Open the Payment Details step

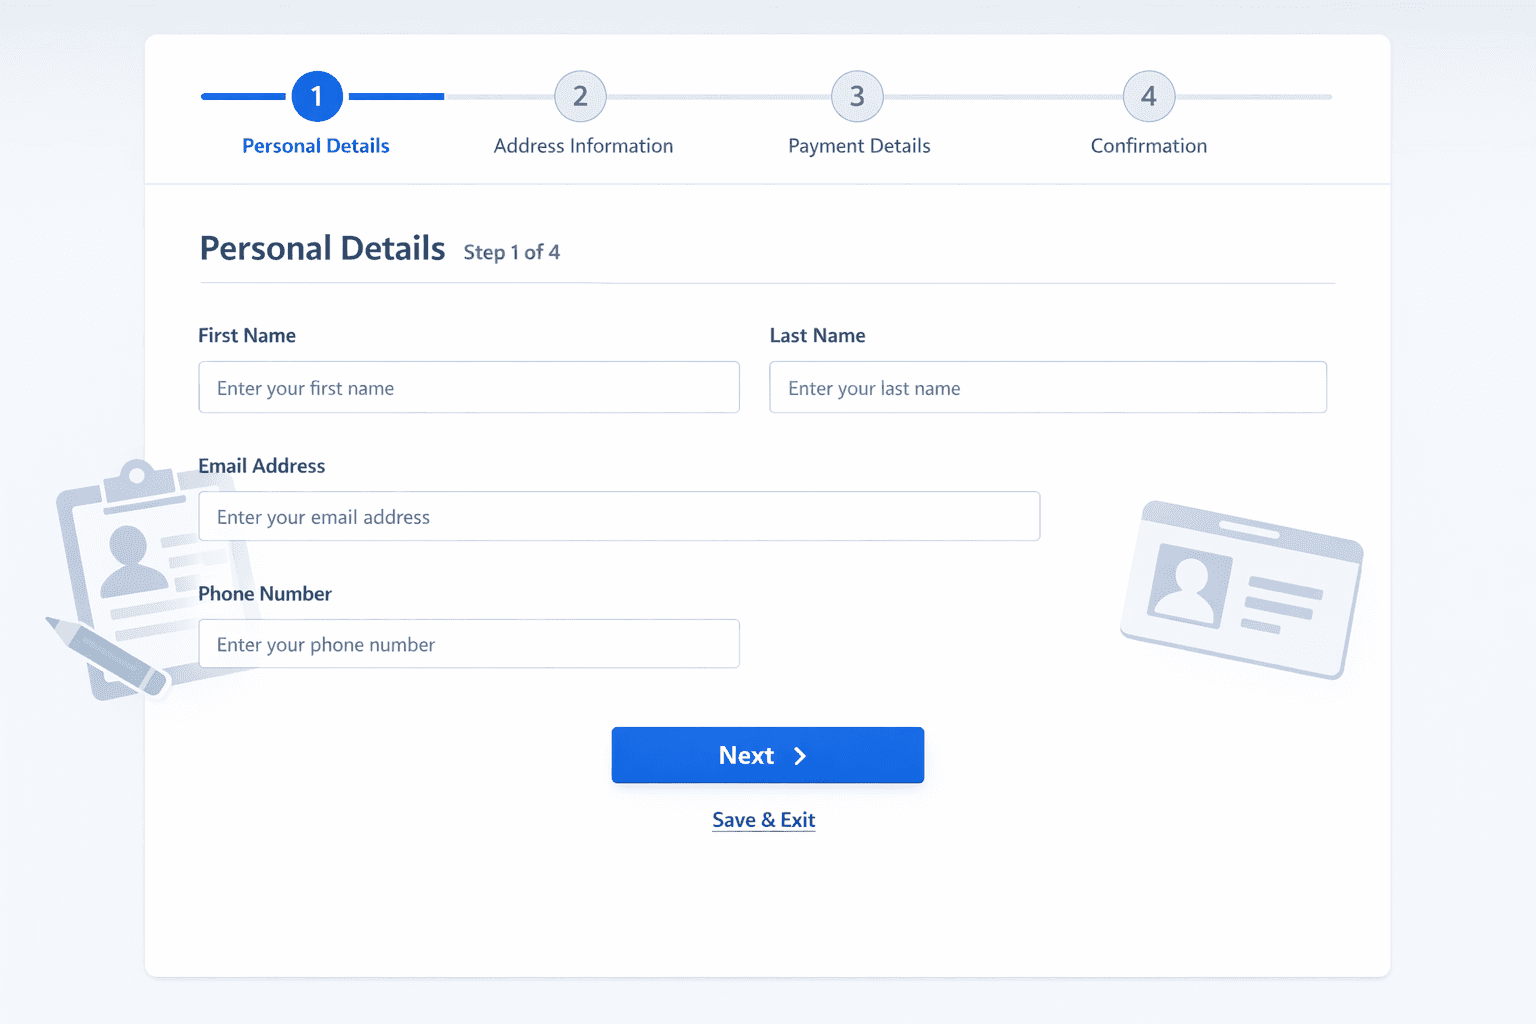click(858, 145)
